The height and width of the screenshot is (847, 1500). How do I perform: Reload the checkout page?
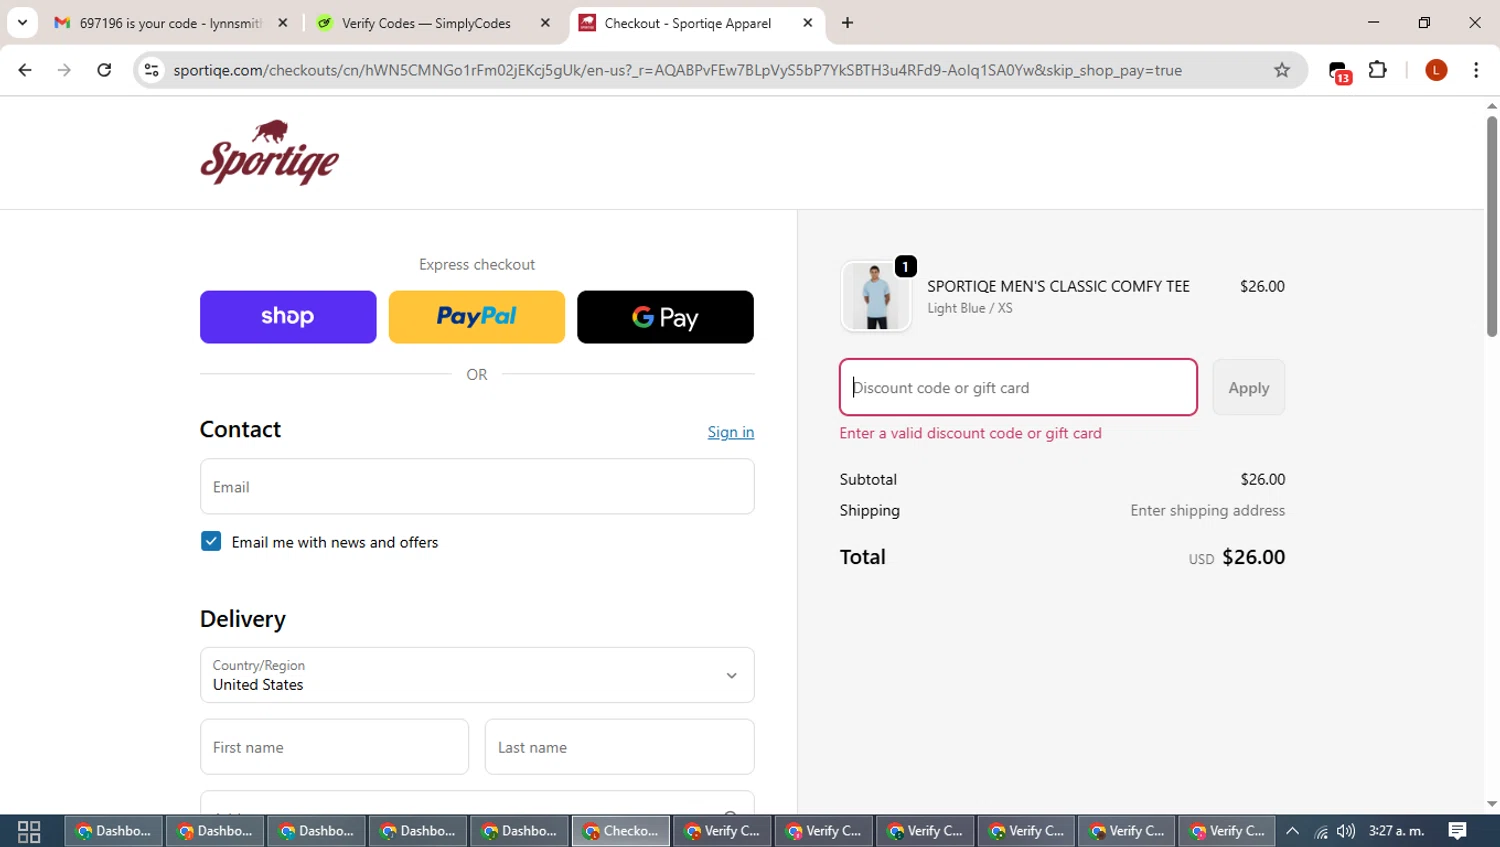pyautogui.click(x=104, y=70)
